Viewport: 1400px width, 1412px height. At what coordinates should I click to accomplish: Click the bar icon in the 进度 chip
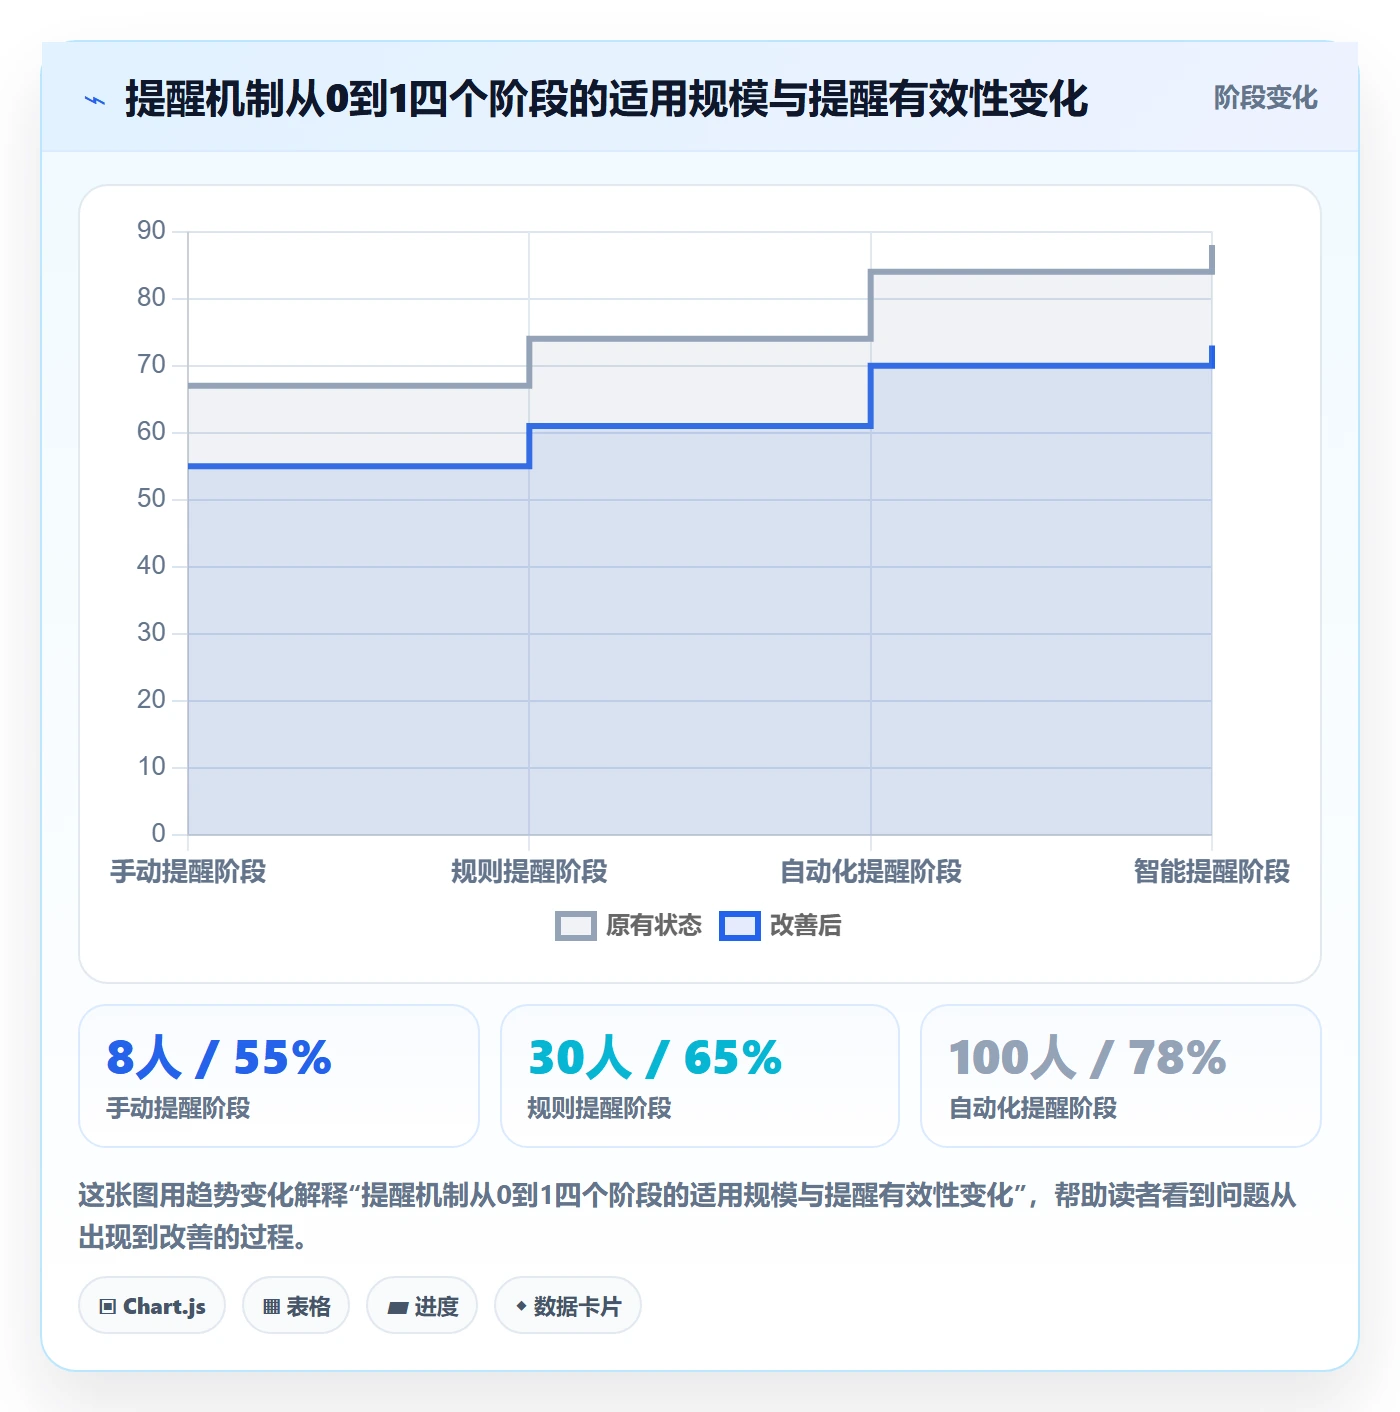pyautogui.click(x=397, y=1307)
